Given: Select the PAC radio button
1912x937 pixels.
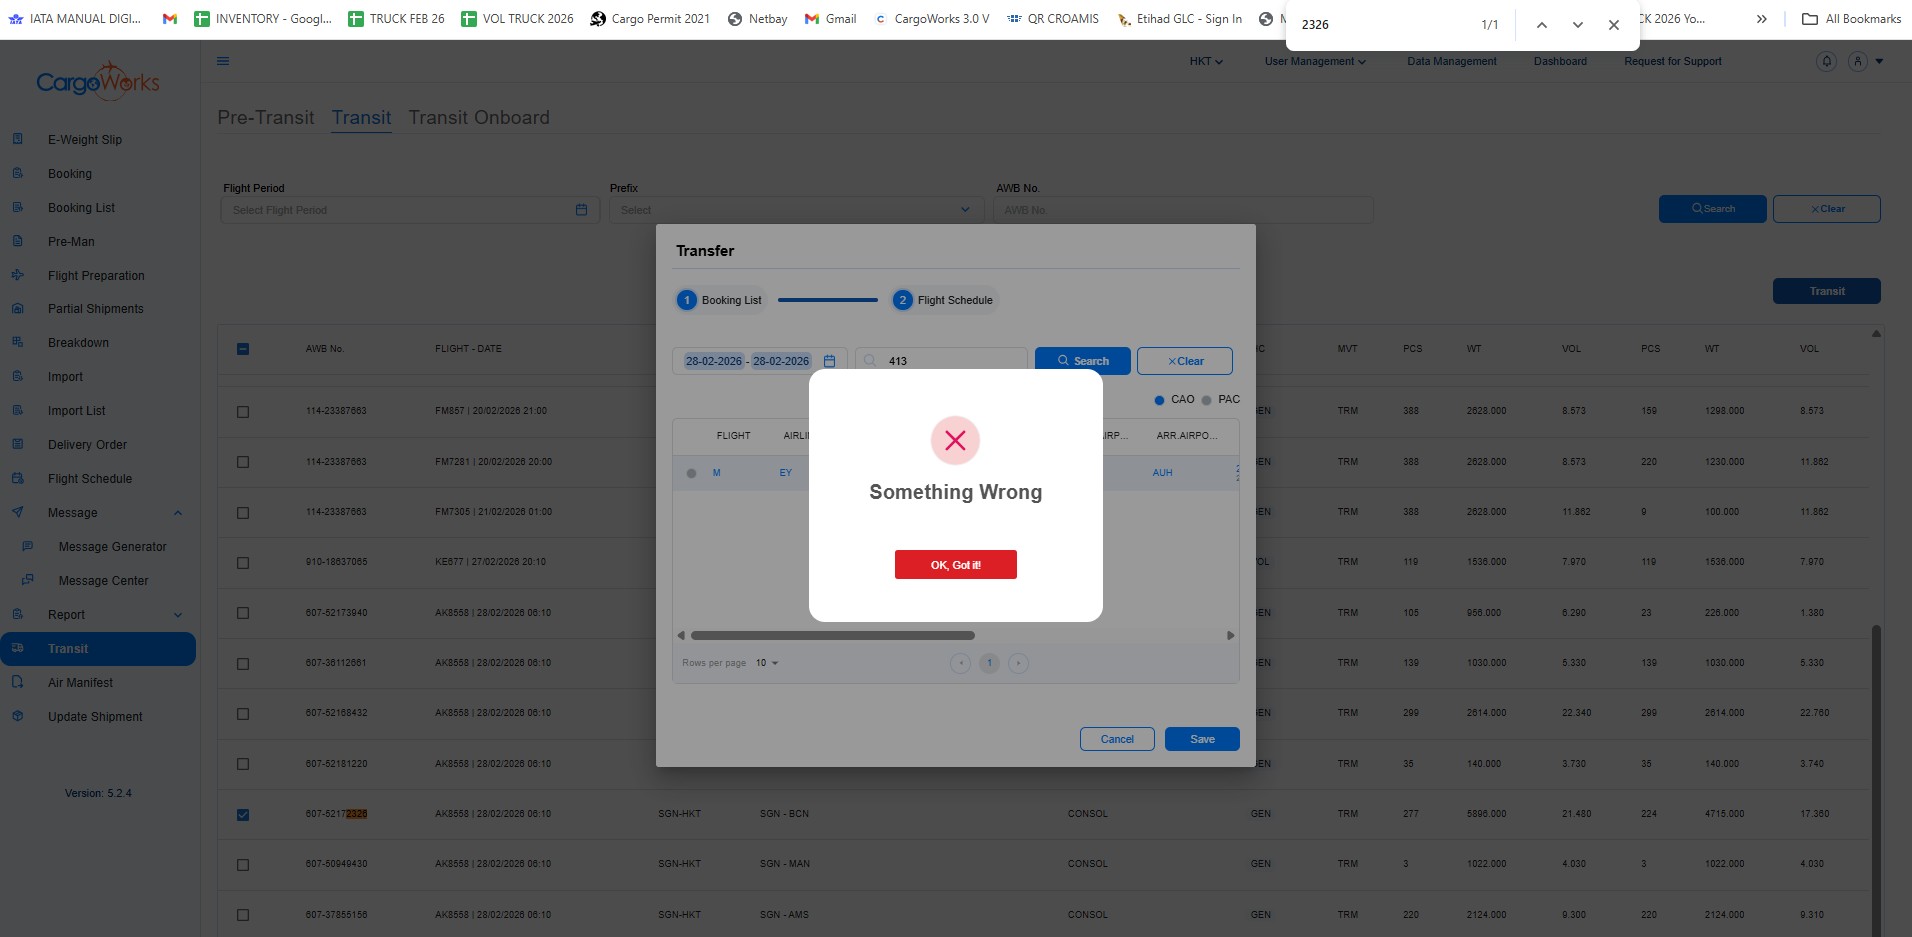Looking at the screenshot, I should click(x=1207, y=400).
